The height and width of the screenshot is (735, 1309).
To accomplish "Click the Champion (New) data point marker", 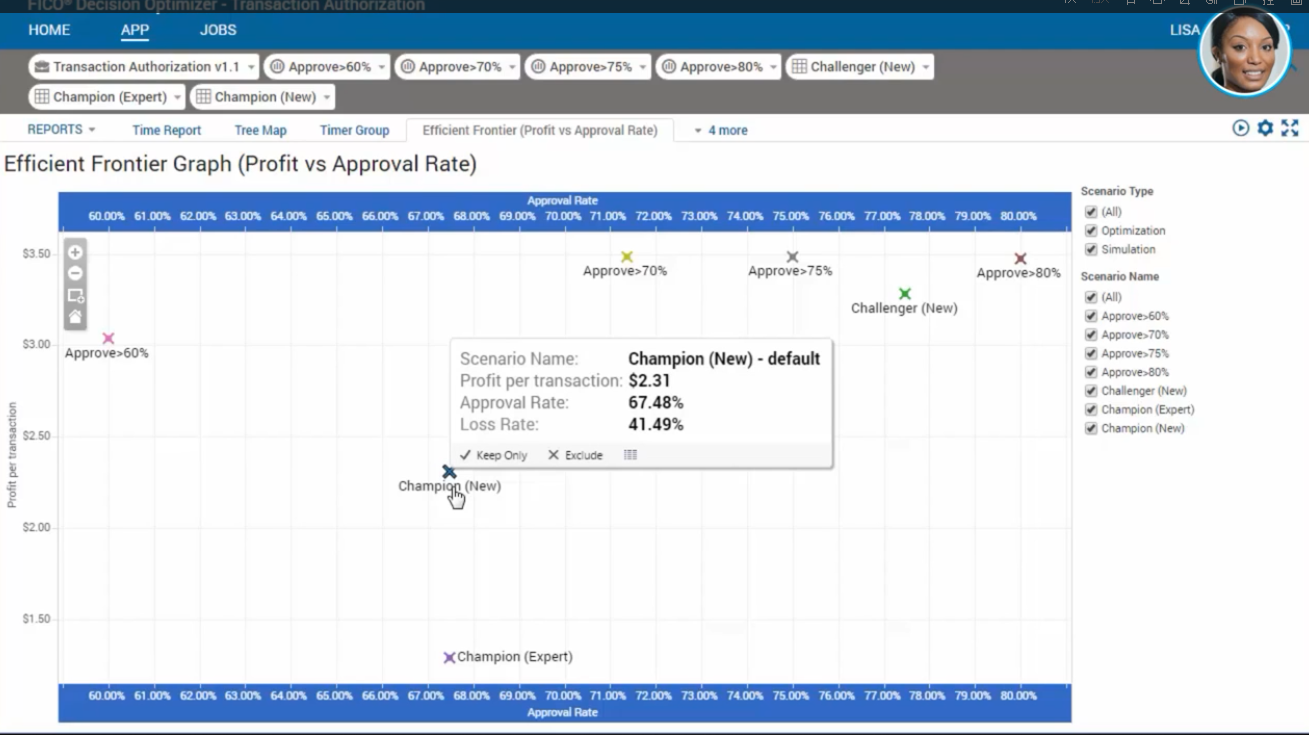I will [449, 472].
